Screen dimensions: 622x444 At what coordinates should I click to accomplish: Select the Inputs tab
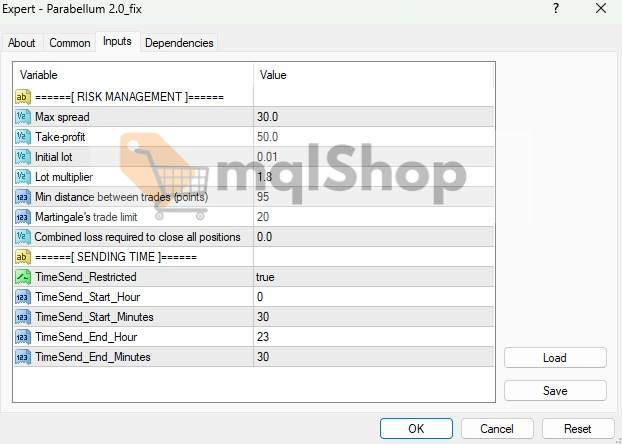117,41
